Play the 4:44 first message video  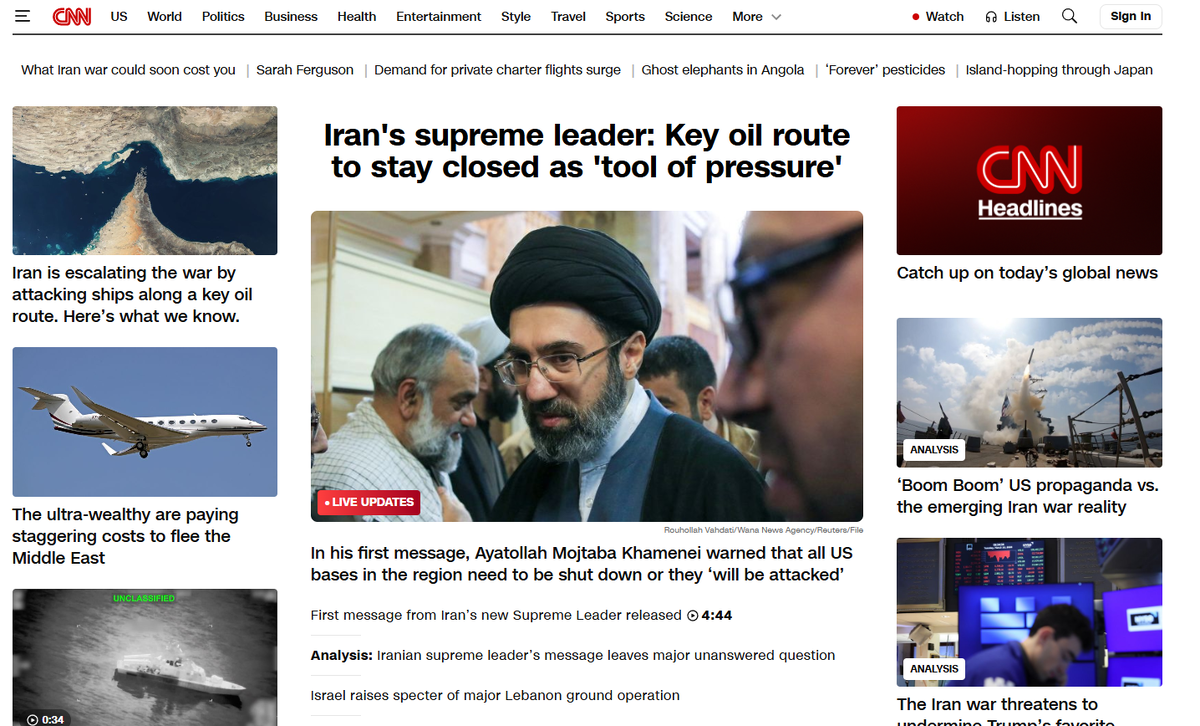click(x=710, y=615)
